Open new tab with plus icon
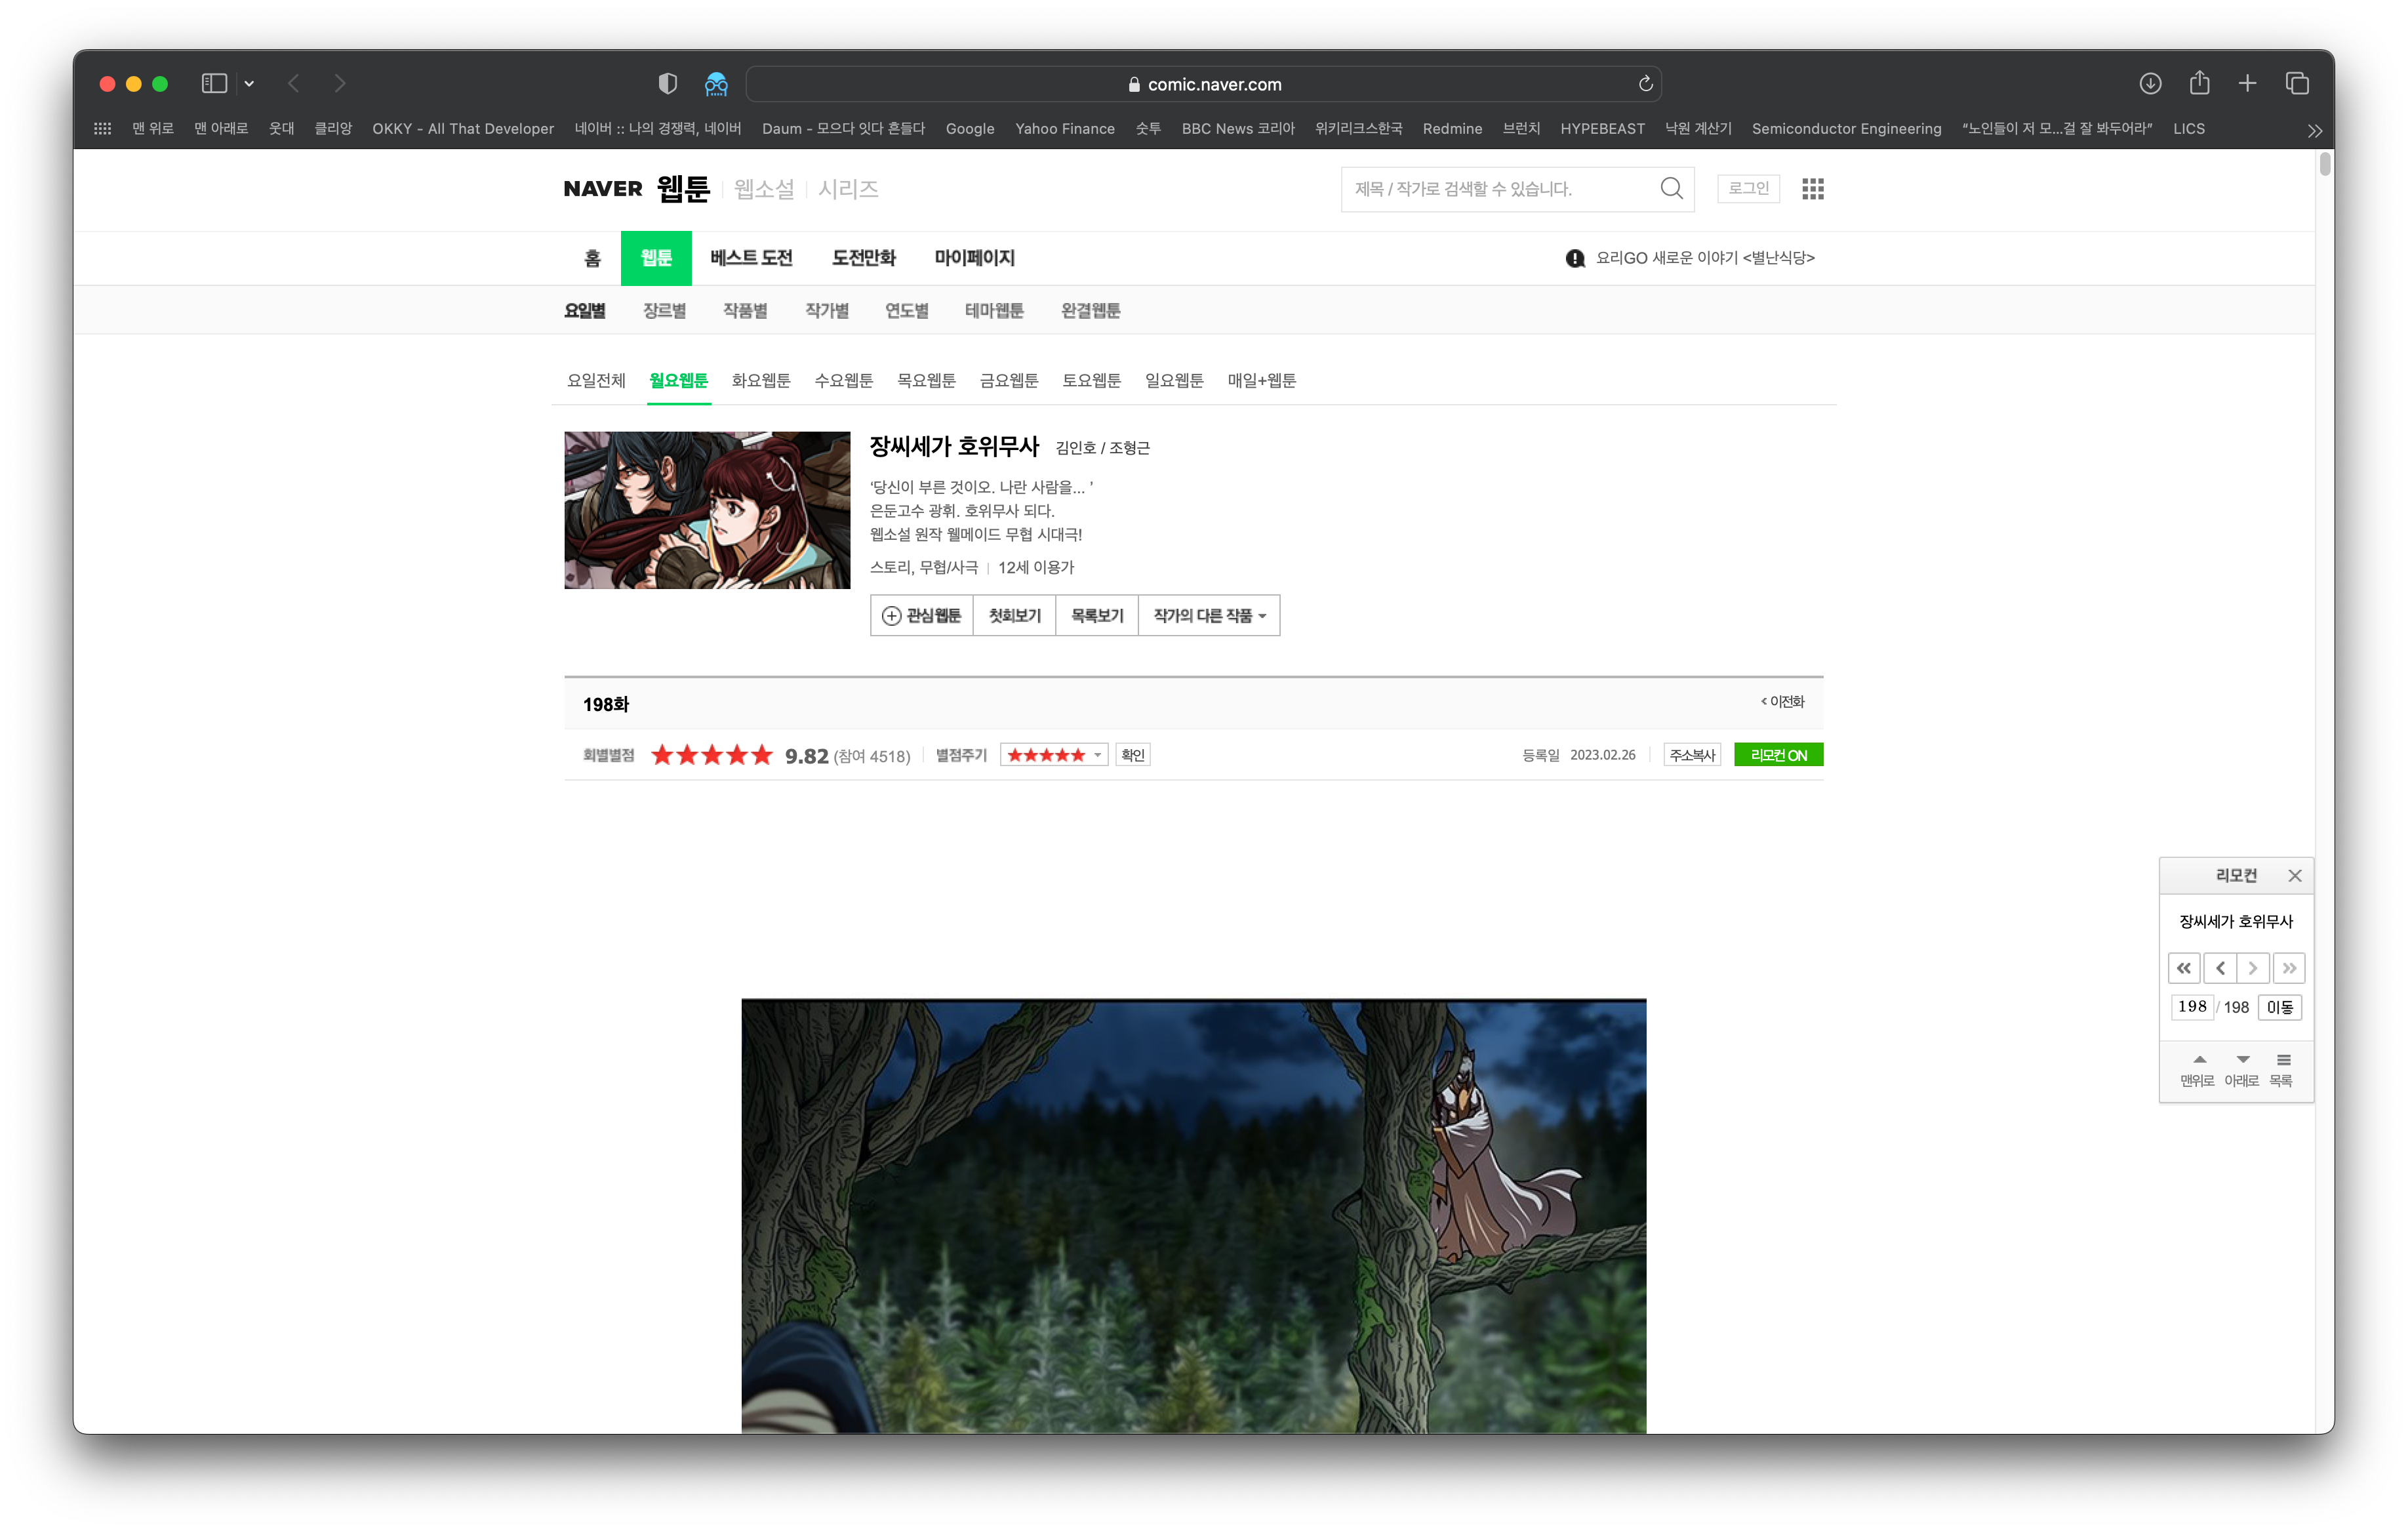The image size is (2408, 1531). tap(2247, 84)
